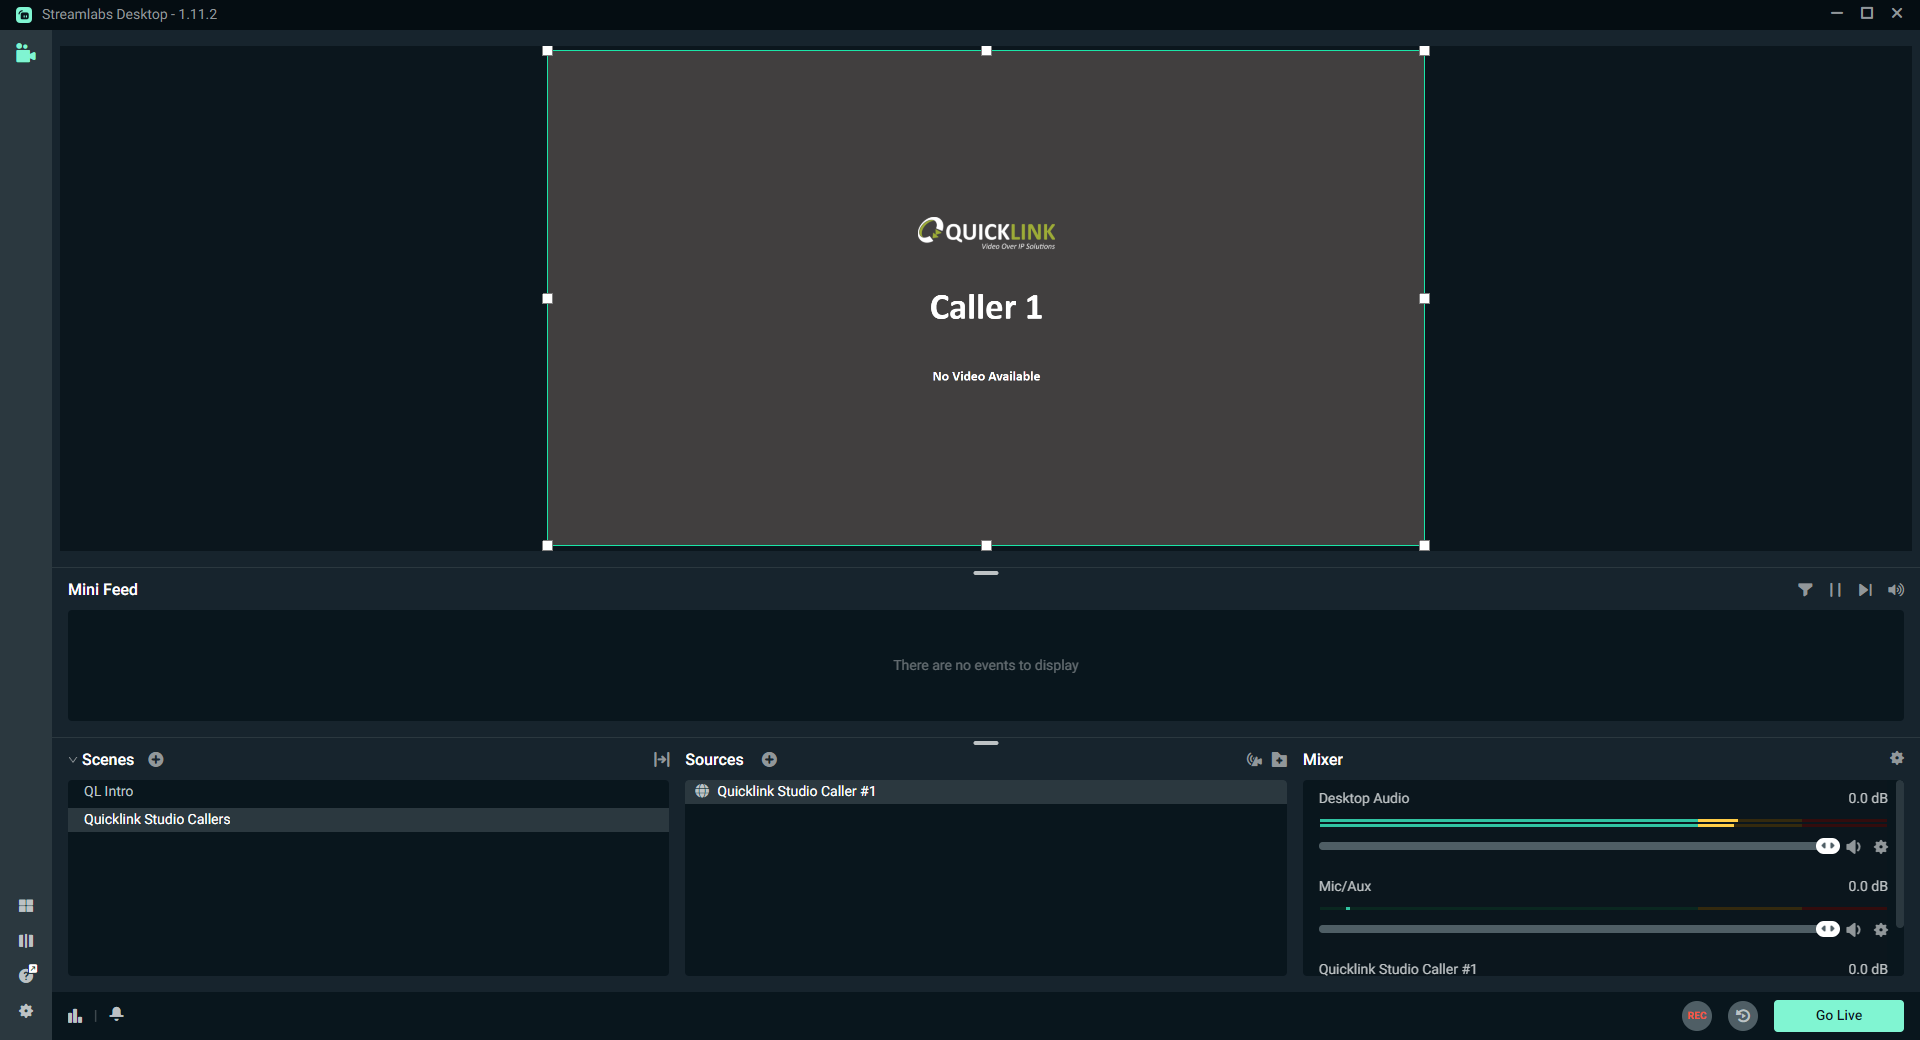
Task: Mute Mini Feed event alert sounds
Action: pos(1896,590)
